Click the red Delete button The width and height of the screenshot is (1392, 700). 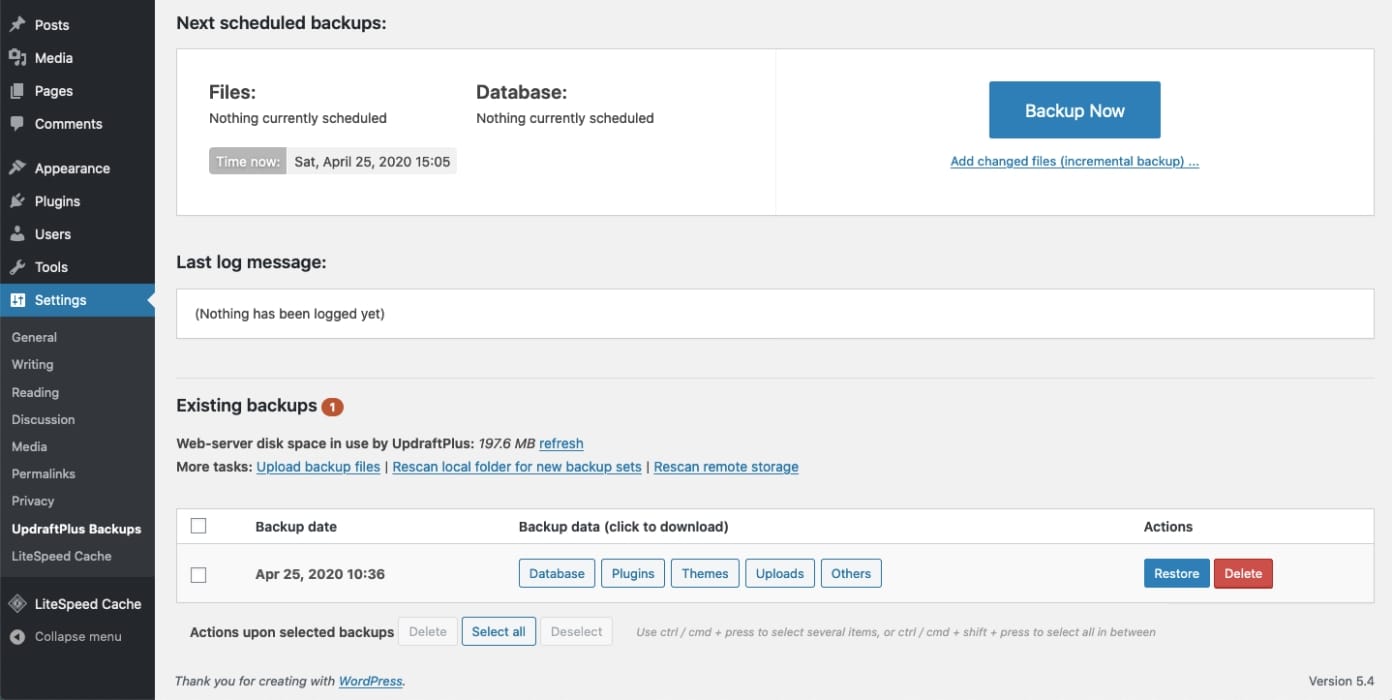[x=1243, y=573]
